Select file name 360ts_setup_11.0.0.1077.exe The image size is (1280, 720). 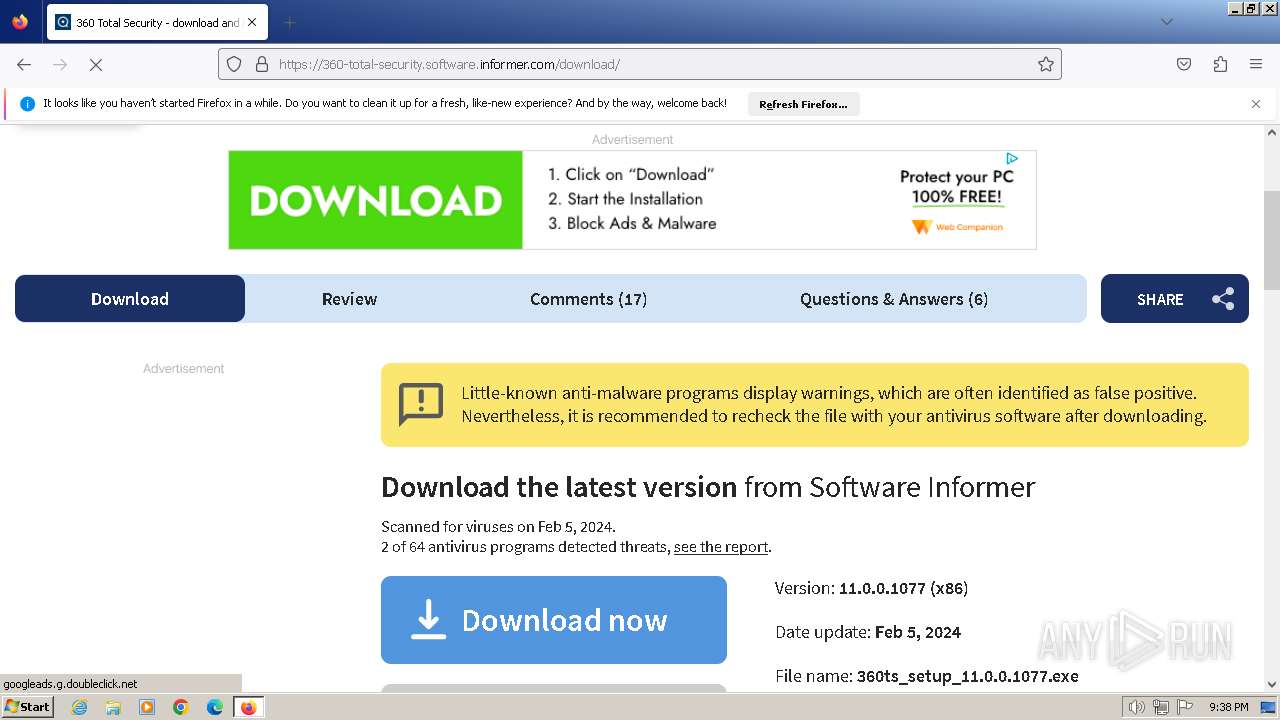968,676
